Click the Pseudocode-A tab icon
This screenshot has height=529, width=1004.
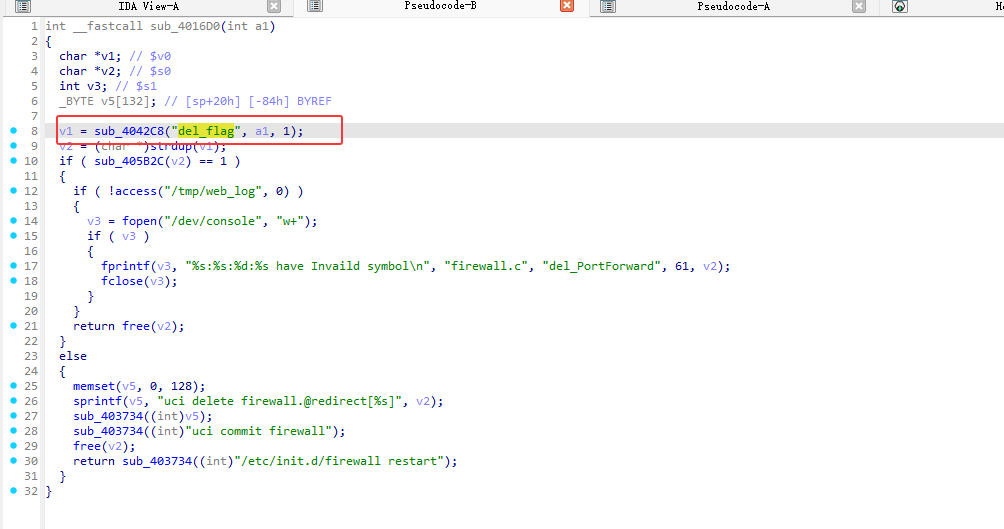tap(607, 6)
